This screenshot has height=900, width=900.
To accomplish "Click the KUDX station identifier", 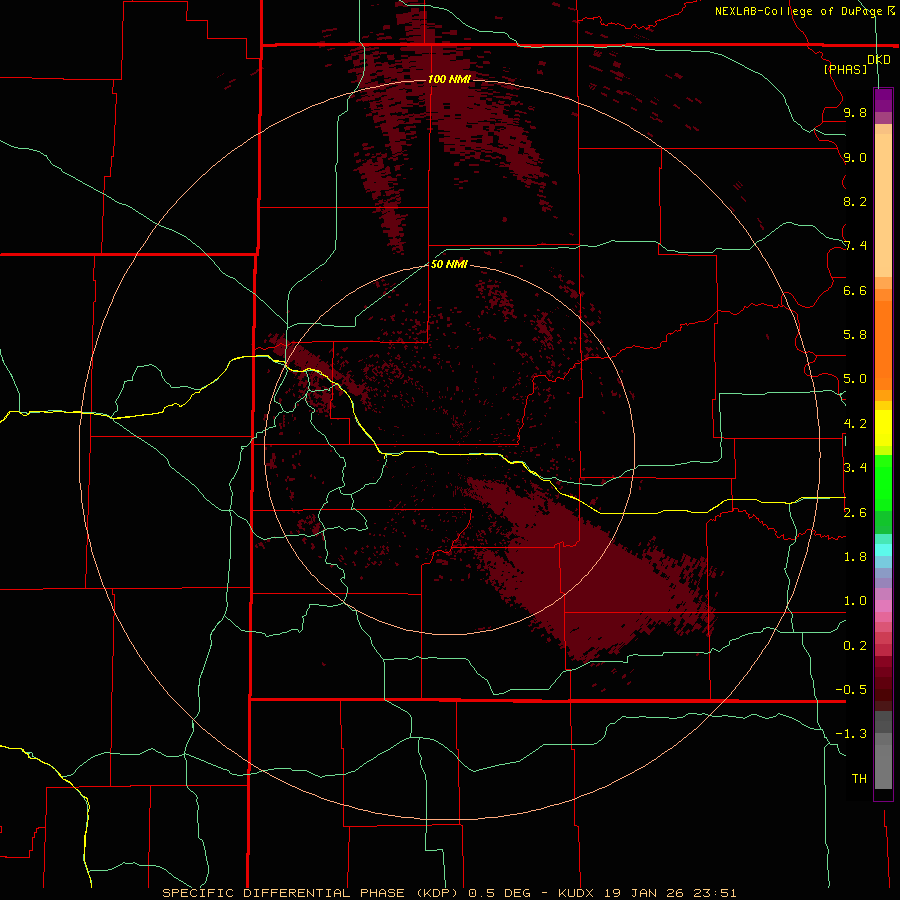I will tap(577, 893).
